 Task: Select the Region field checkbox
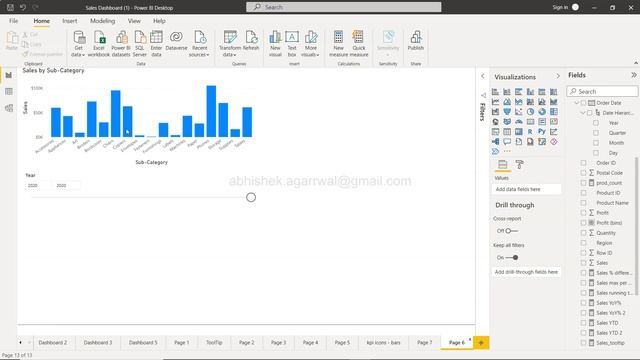point(584,243)
